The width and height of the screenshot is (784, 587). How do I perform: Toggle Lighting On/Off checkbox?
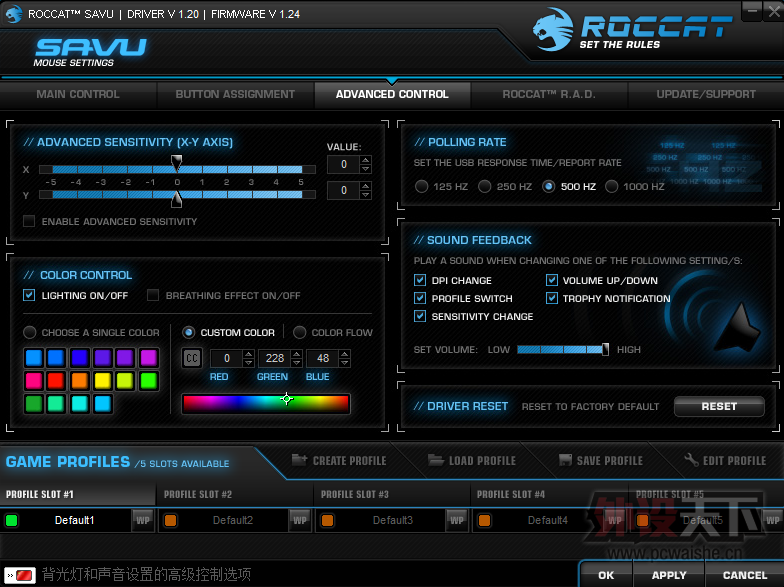pos(29,295)
